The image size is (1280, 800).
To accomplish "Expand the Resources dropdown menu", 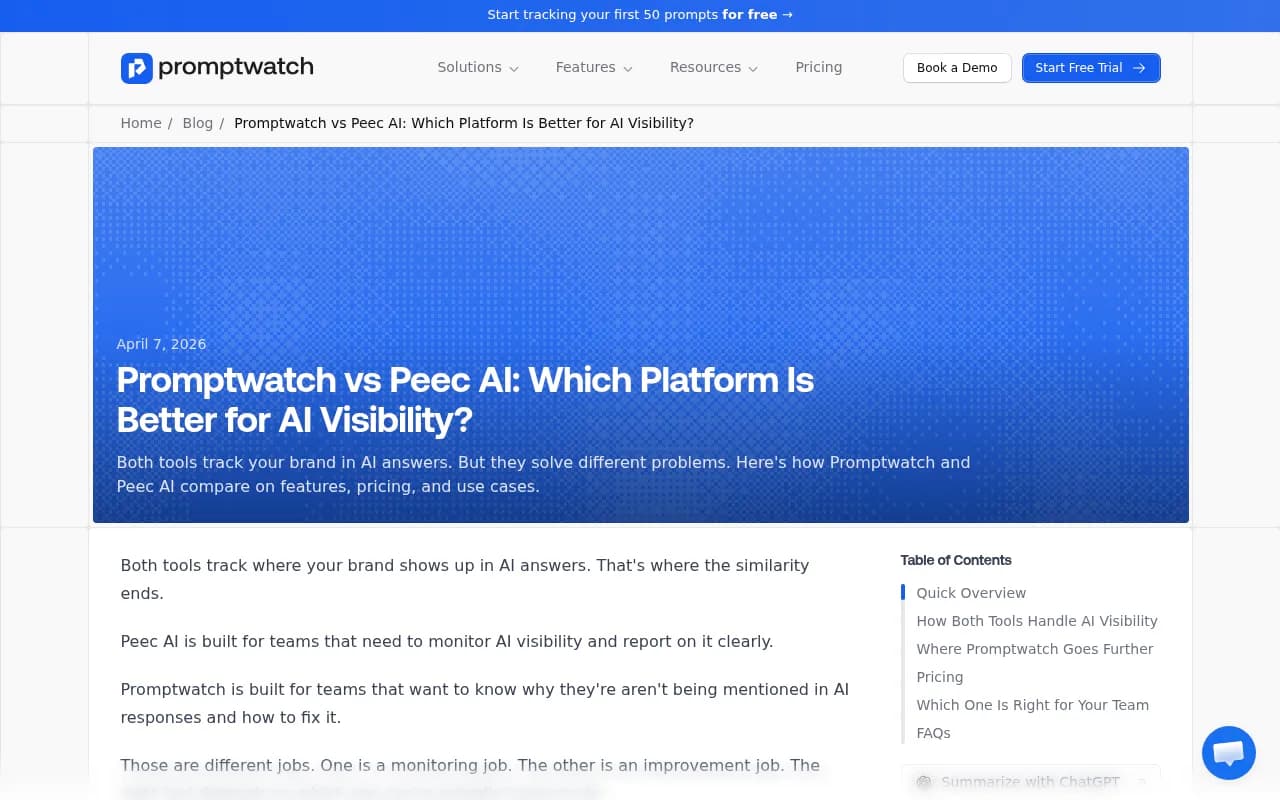I will (x=714, y=68).
